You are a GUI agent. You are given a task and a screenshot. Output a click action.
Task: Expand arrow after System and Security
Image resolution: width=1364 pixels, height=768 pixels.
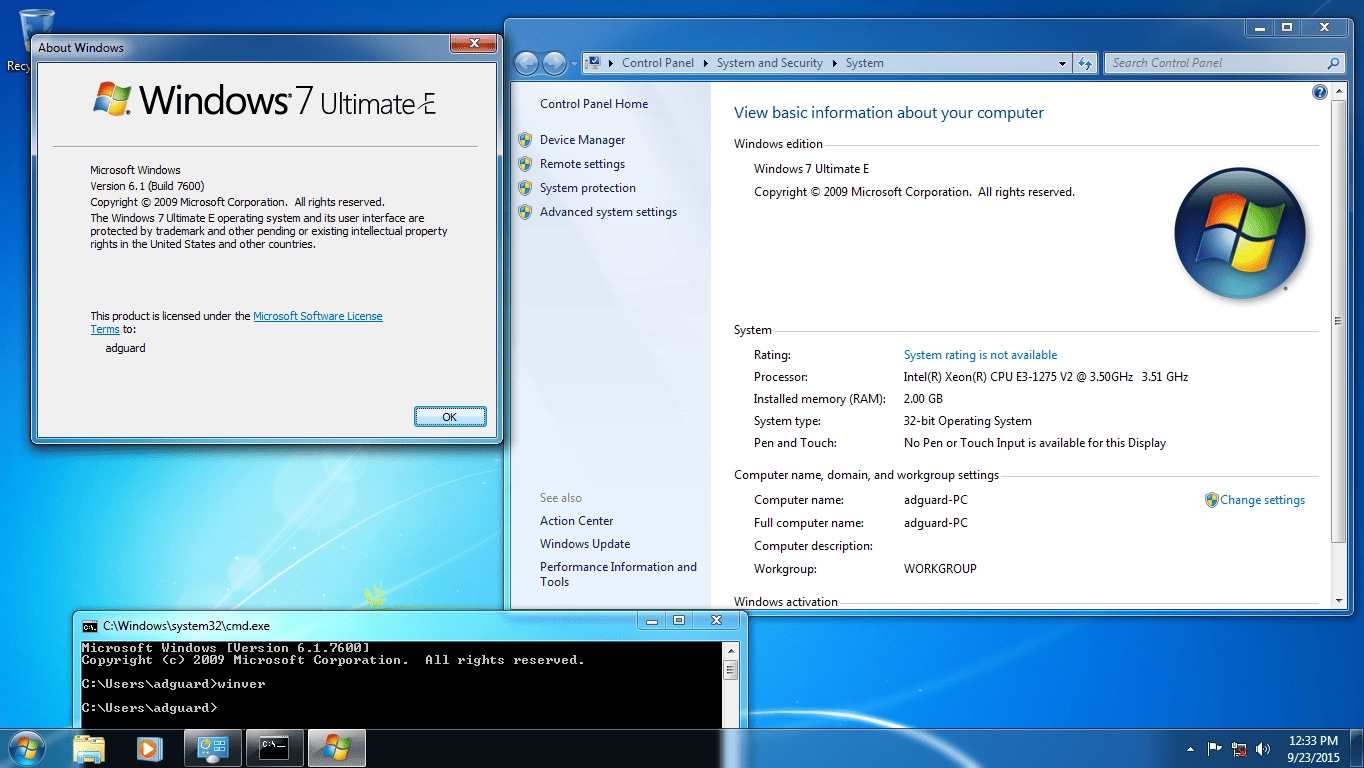click(x=834, y=63)
